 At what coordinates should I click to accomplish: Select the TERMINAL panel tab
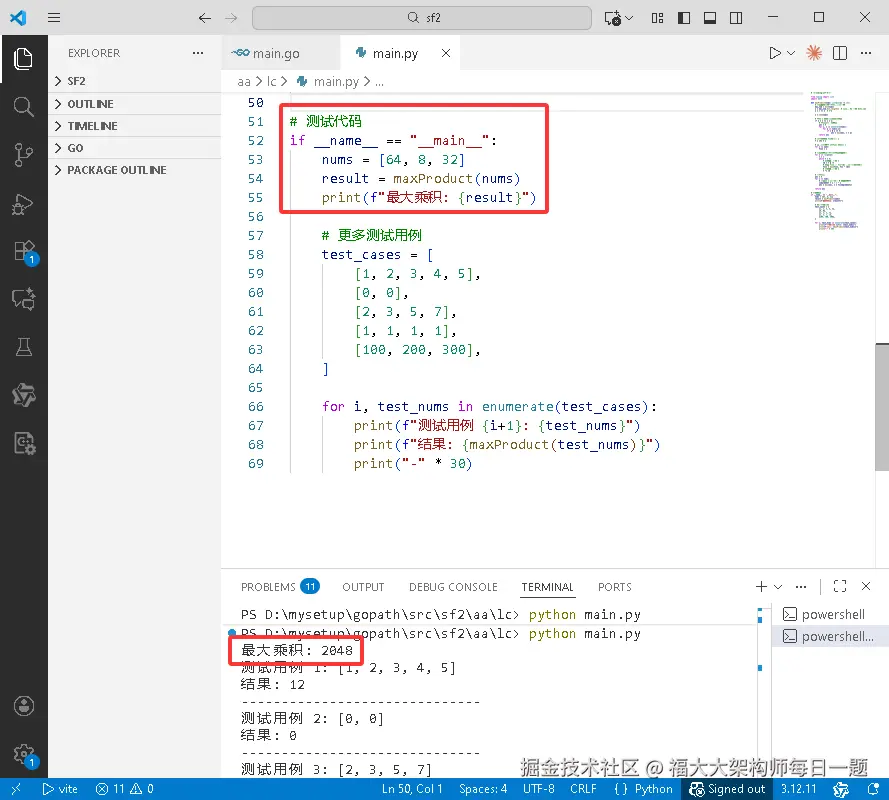pyautogui.click(x=547, y=587)
